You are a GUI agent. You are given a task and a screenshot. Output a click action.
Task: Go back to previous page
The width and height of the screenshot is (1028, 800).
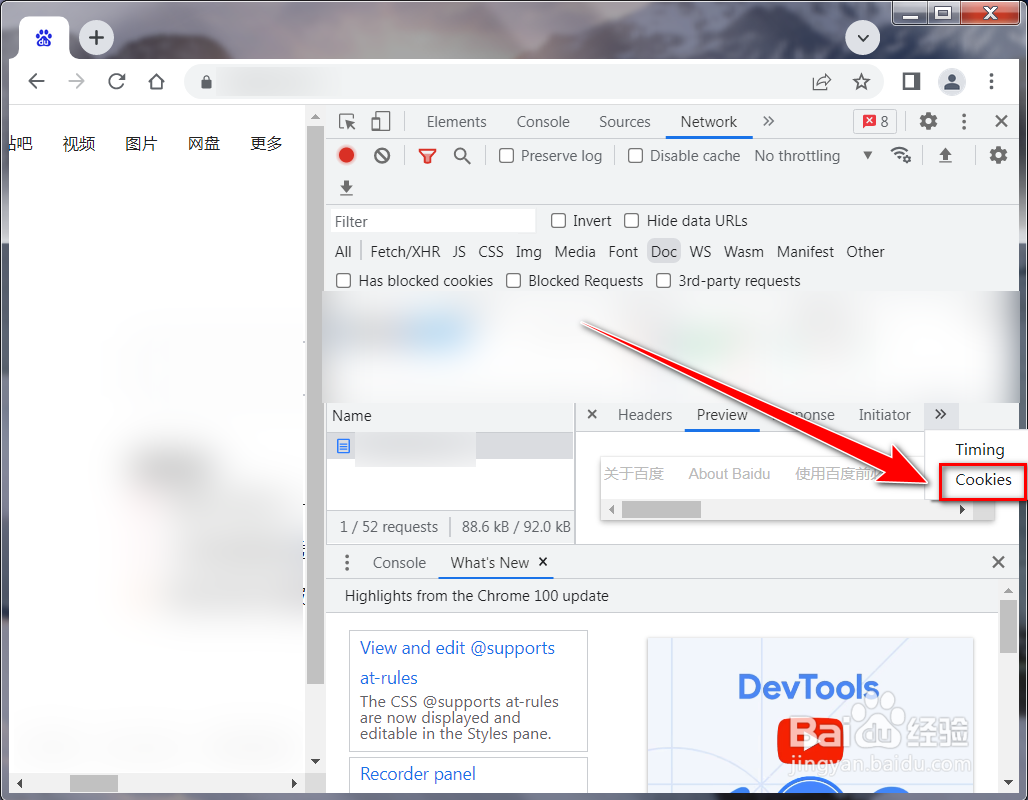coord(37,81)
